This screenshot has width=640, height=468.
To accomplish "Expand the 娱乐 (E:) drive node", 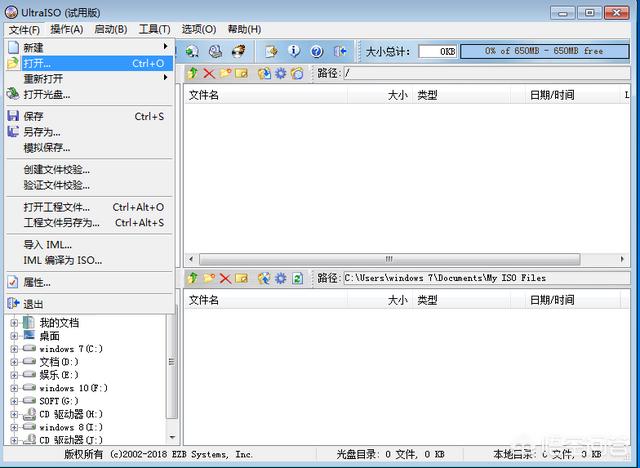I will point(14,375).
